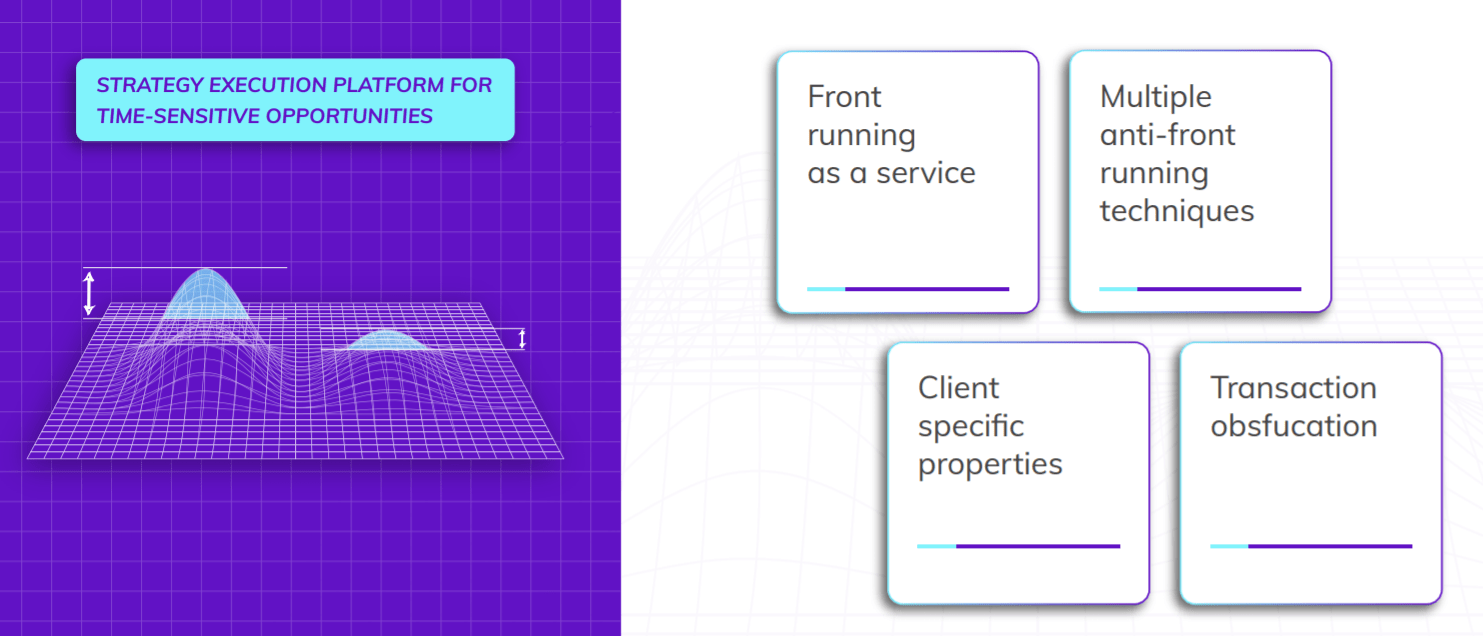Select the Multiple anti-front running techniques card
The image size is (1483, 636).
(x=1199, y=182)
